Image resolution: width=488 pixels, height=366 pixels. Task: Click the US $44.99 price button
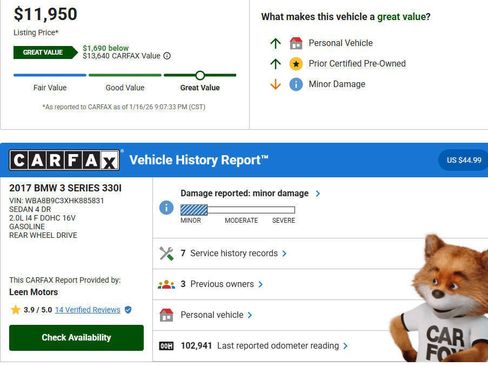pos(464,160)
